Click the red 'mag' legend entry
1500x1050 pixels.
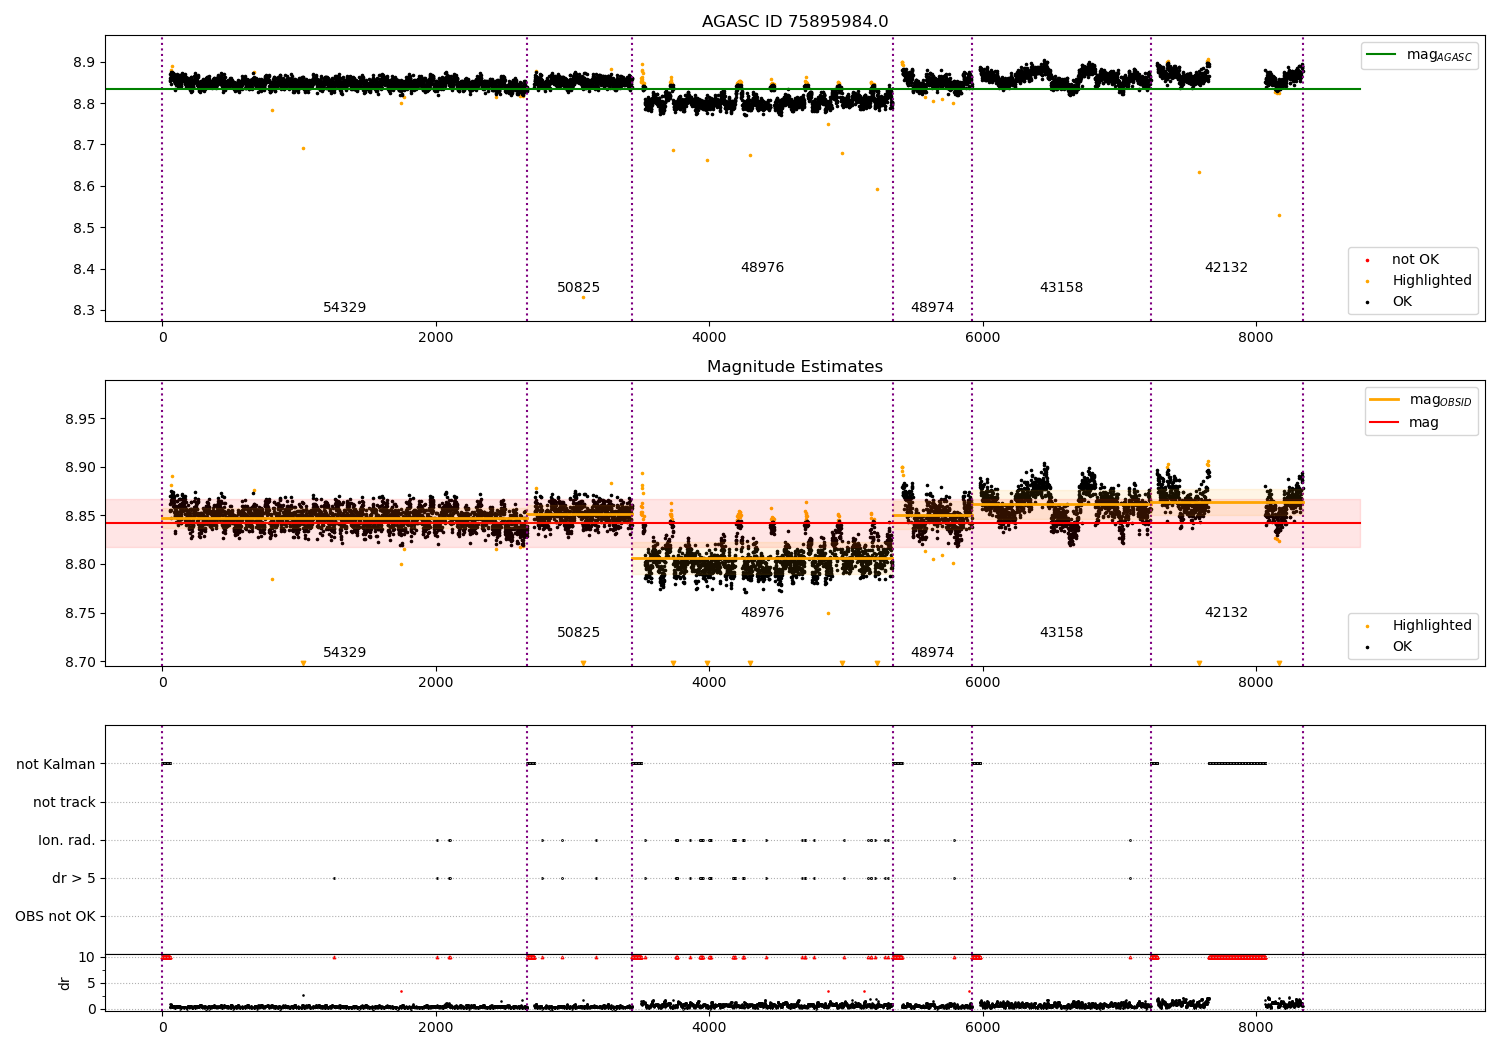click(x=1424, y=423)
